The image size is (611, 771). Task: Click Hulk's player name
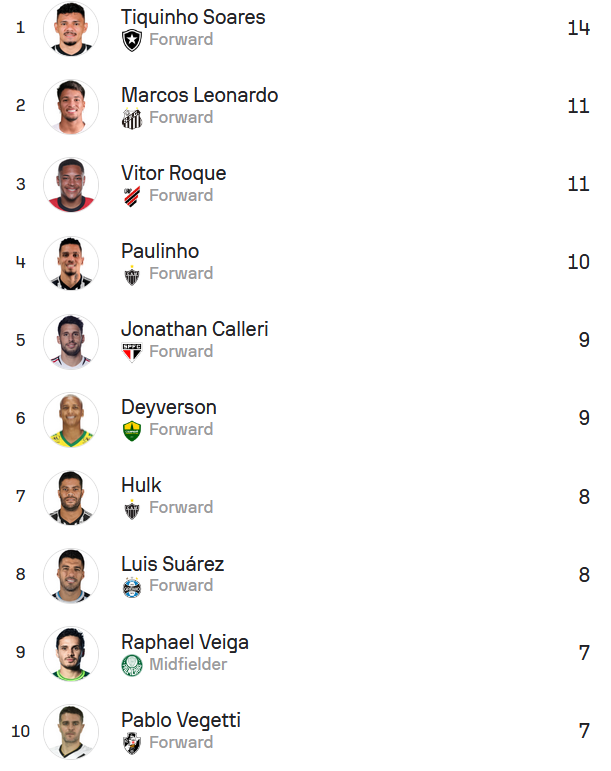click(x=141, y=485)
